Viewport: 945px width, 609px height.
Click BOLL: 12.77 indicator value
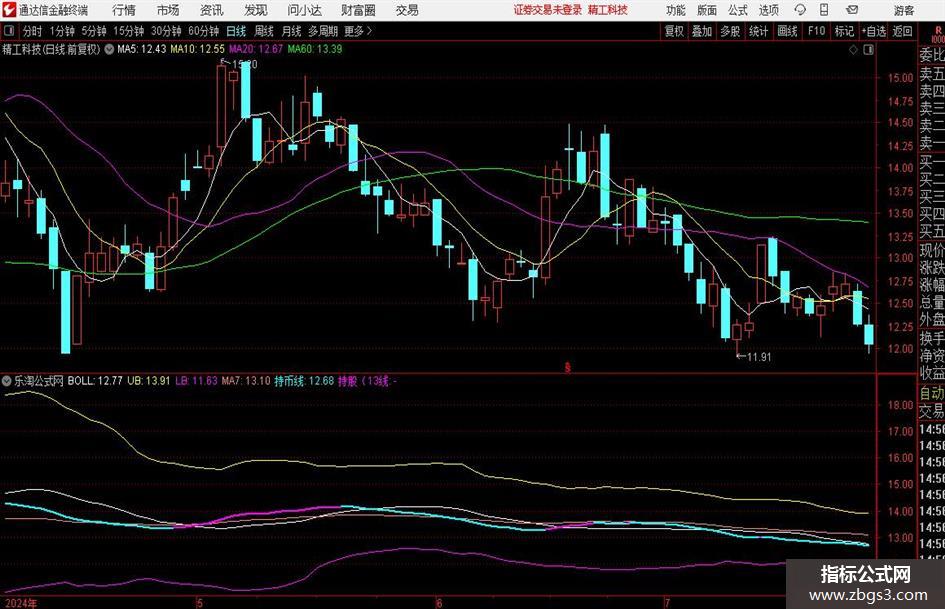pyautogui.click(x=95, y=381)
